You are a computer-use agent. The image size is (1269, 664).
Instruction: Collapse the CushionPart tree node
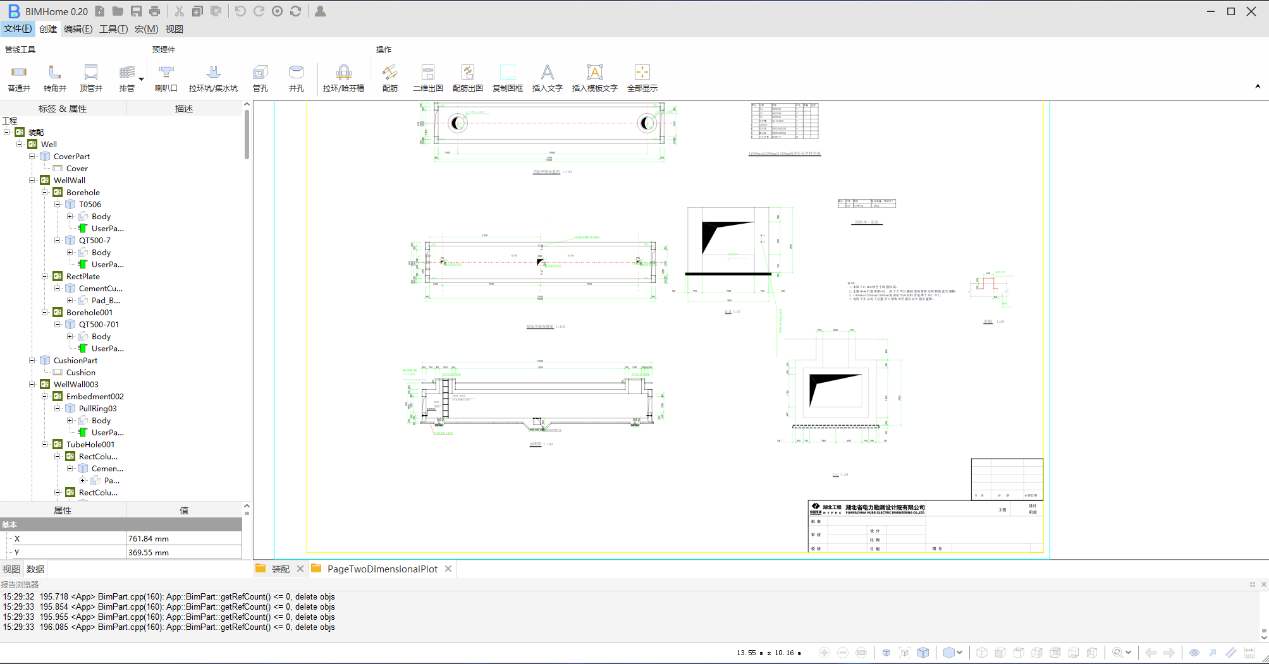coord(32,360)
